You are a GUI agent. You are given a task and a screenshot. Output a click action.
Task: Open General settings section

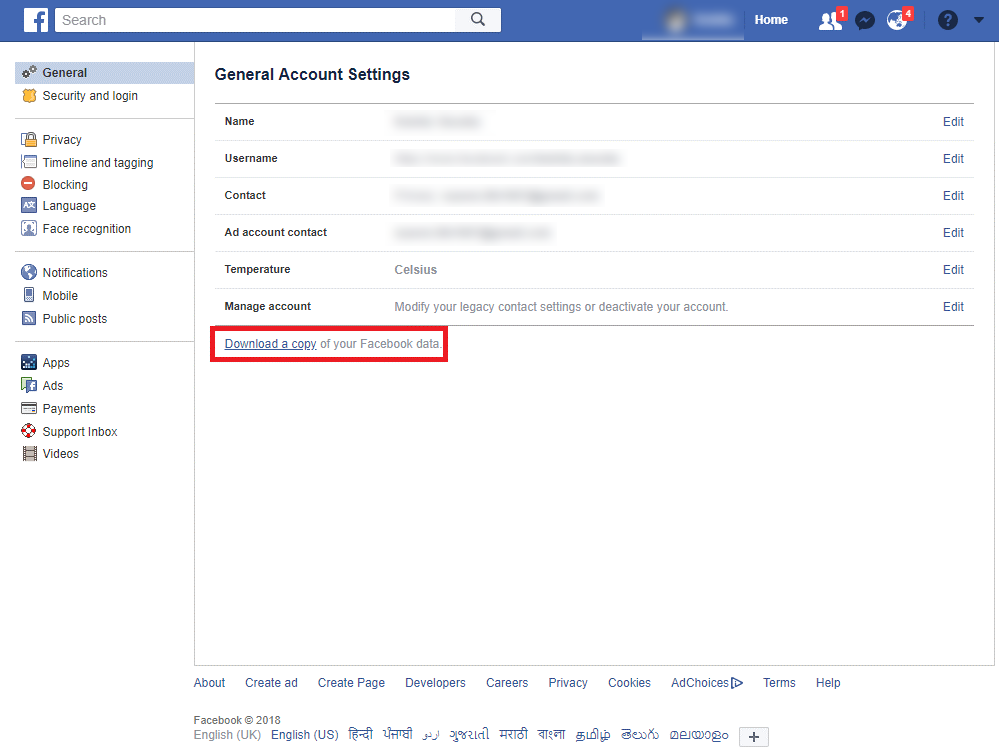click(x=104, y=73)
